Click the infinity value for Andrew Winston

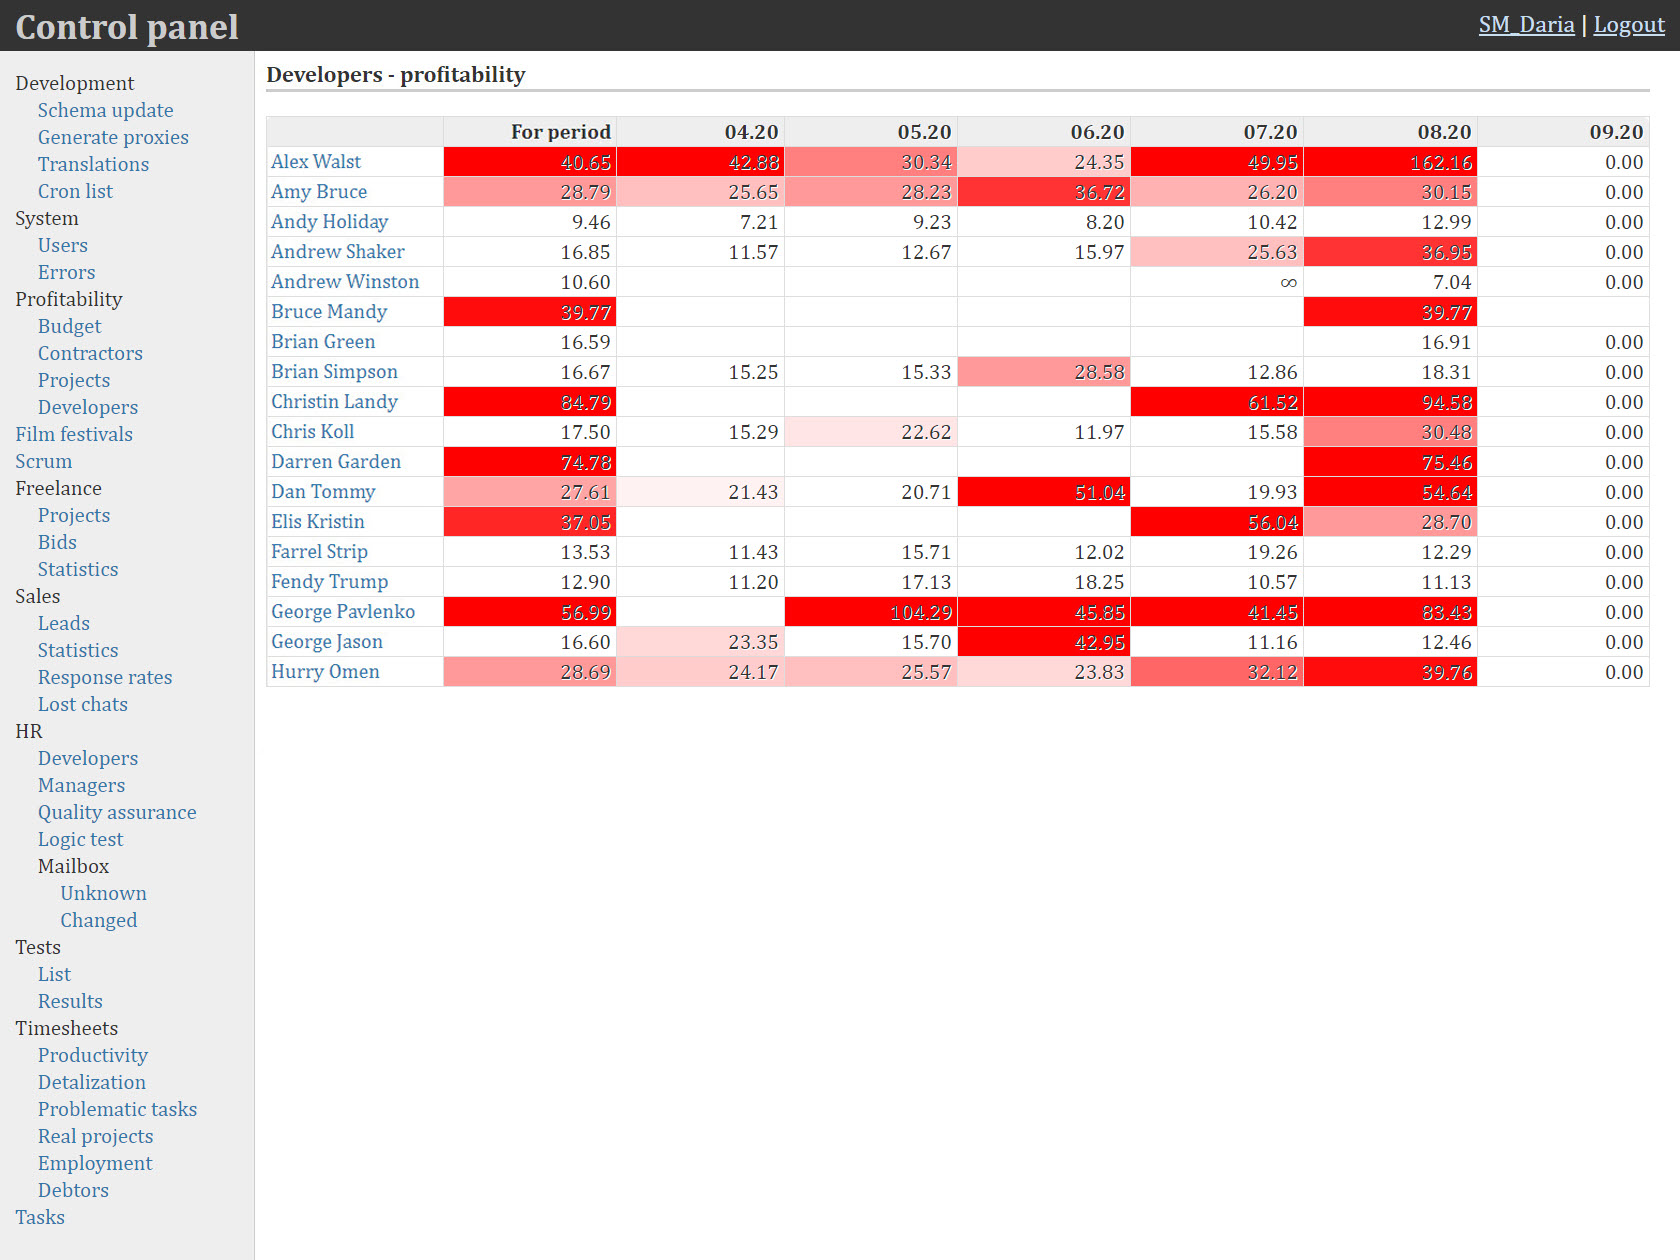coord(1288,282)
